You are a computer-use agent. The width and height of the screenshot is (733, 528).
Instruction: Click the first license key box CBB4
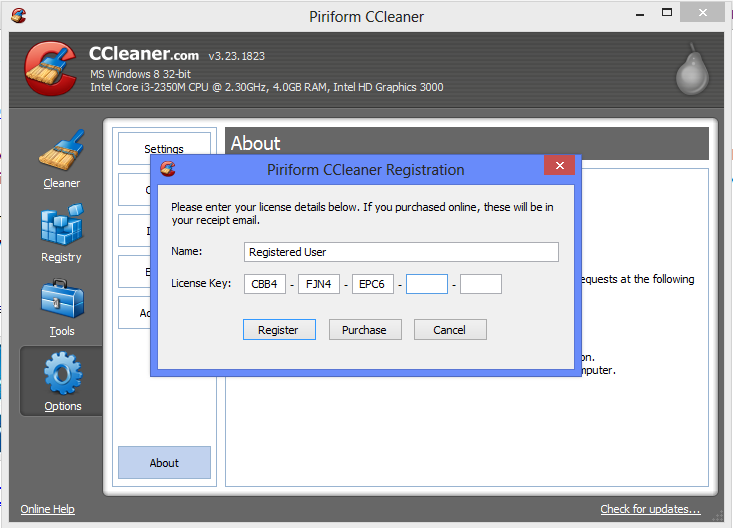(265, 284)
